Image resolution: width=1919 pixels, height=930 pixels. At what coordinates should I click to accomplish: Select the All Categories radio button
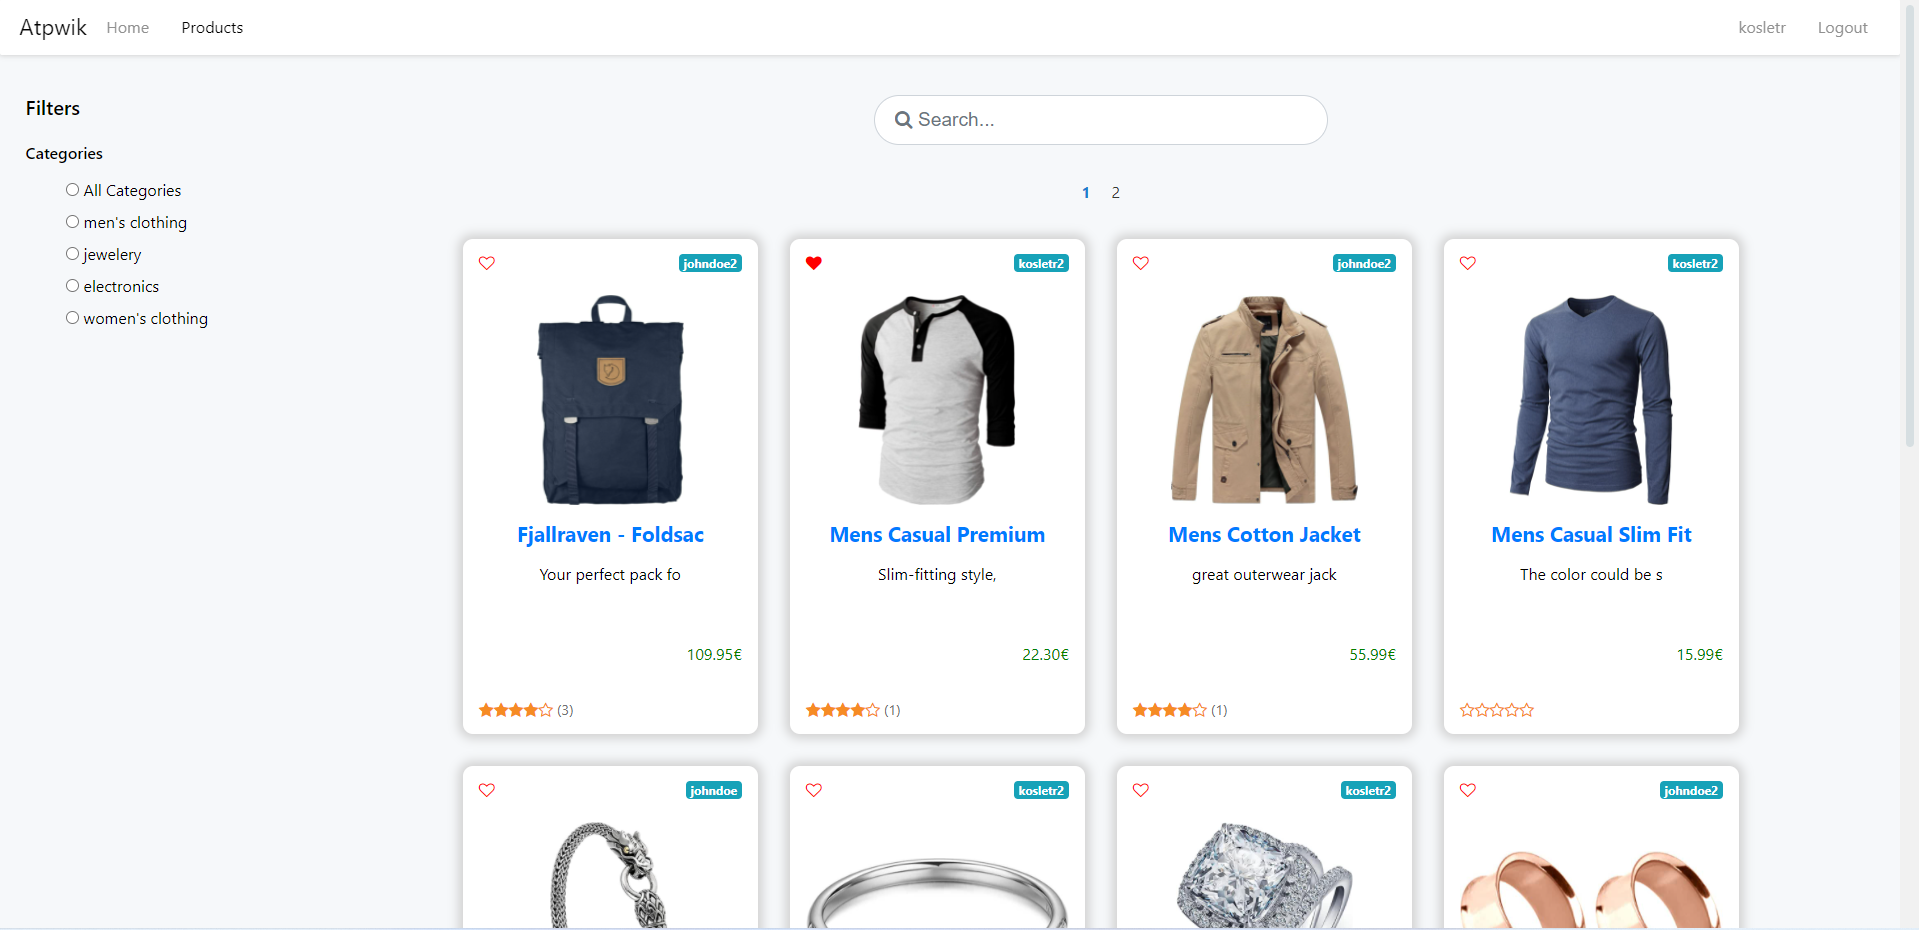pos(72,190)
